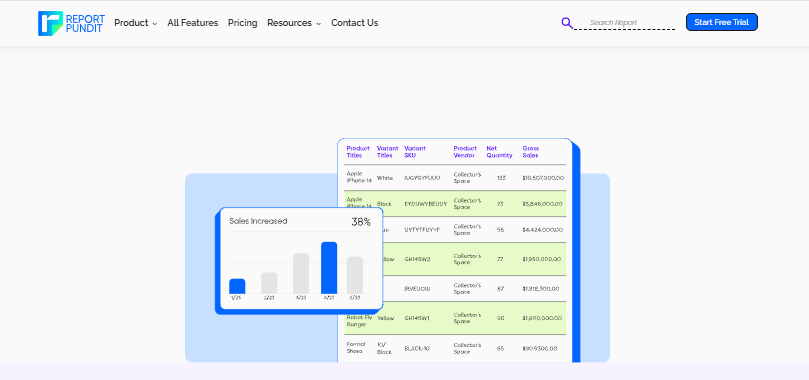Click the 38% value in the chart card
The width and height of the screenshot is (809, 380).
361,222
